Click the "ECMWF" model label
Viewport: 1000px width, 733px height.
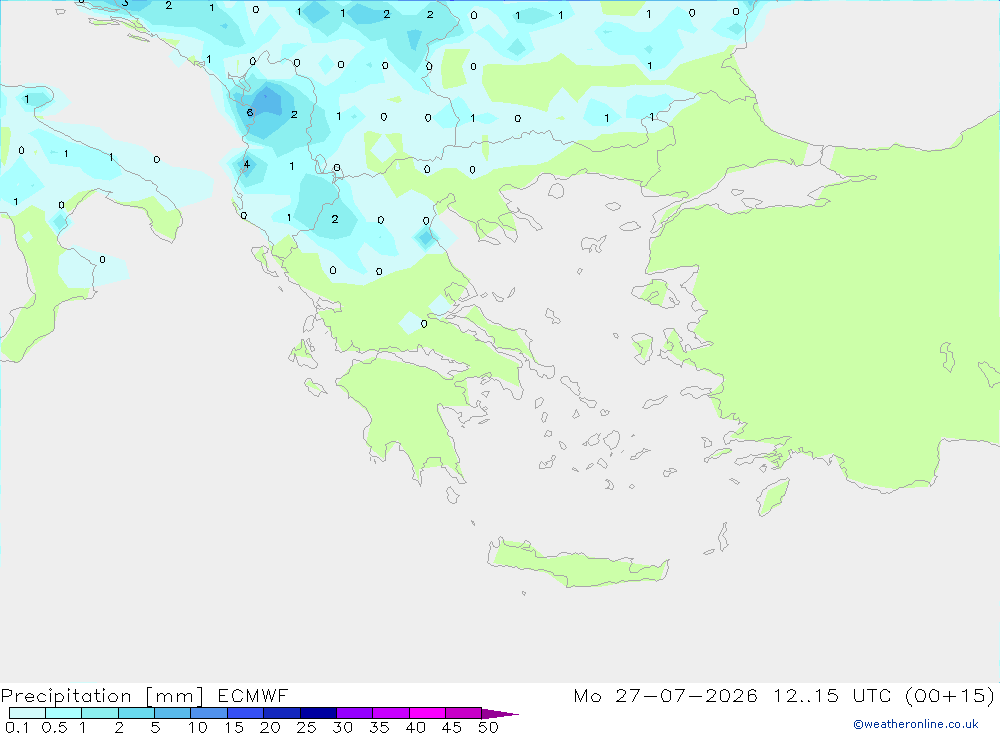click(253, 695)
